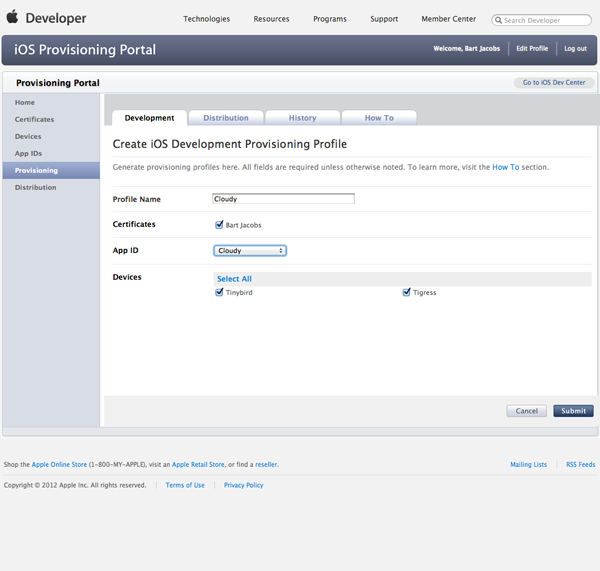Select Provisioning in sidebar
This screenshot has height=571, width=600.
(51, 170)
